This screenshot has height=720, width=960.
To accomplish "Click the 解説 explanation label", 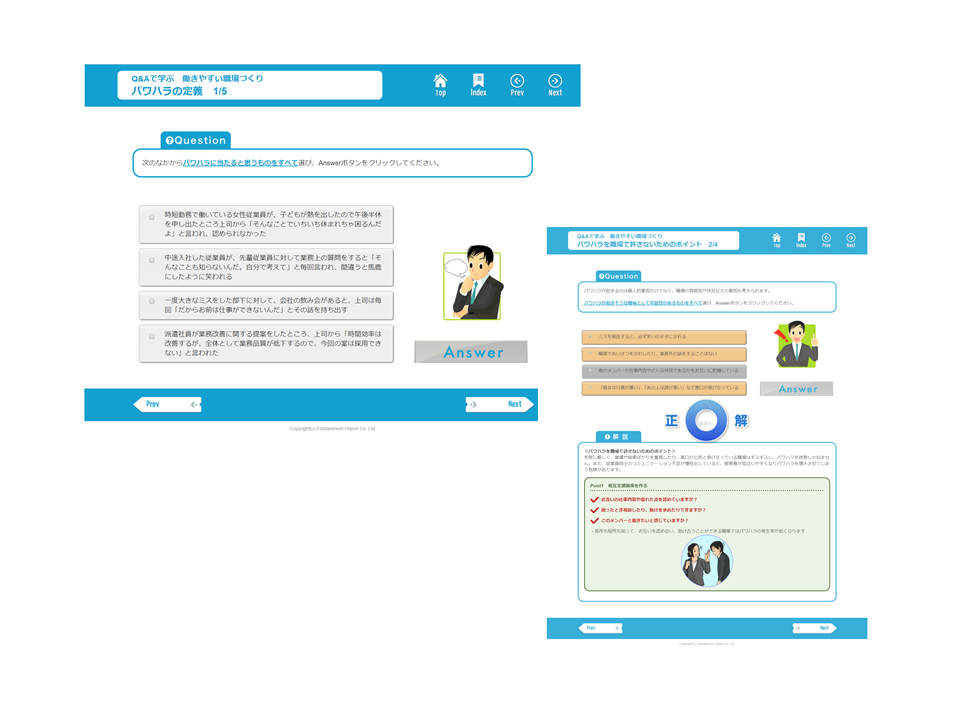I will pos(618,437).
